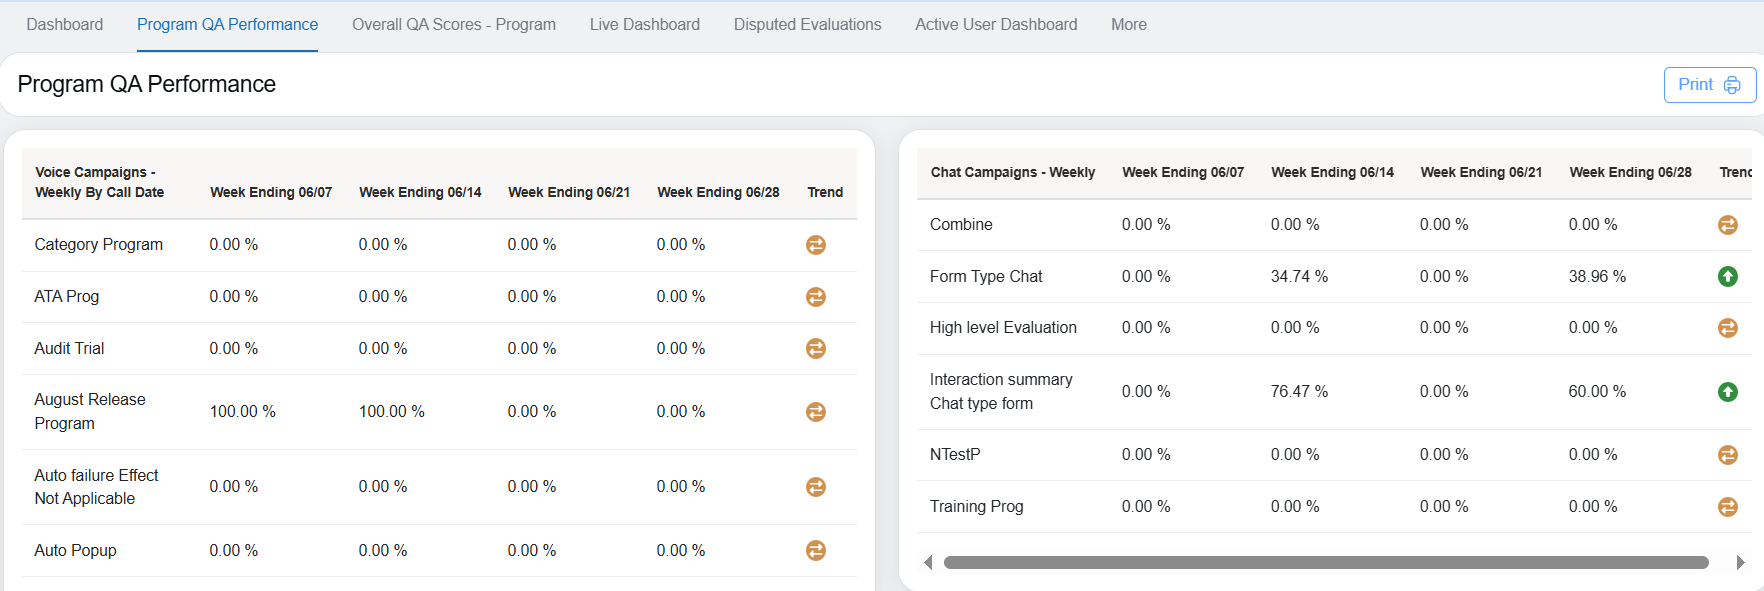Click the Audit Trial trend icon

816,349
